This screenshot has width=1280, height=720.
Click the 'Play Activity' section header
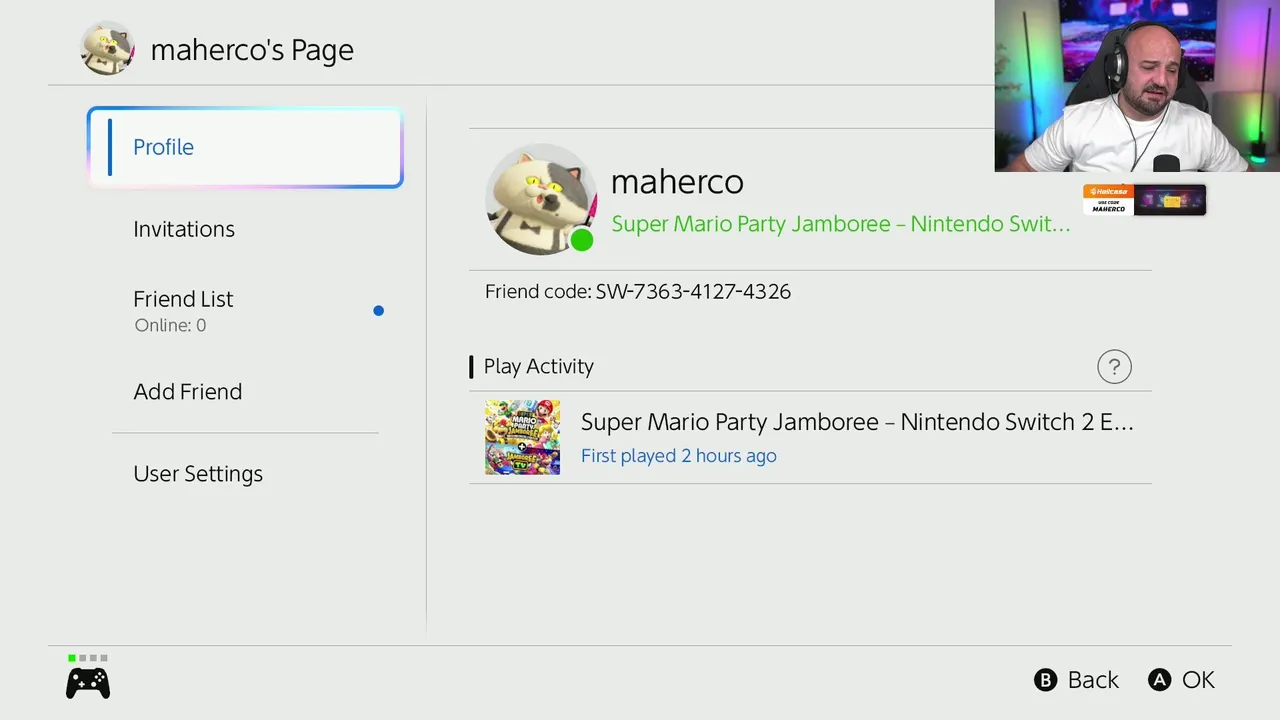click(x=538, y=367)
